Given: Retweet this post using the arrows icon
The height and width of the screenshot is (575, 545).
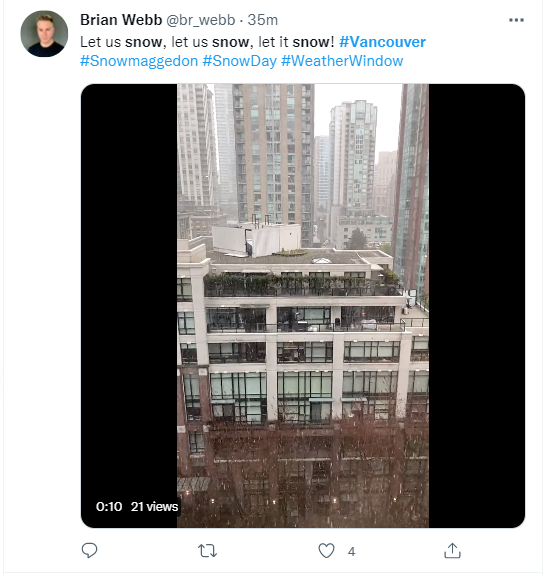Looking at the screenshot, I should pos(207,551).
